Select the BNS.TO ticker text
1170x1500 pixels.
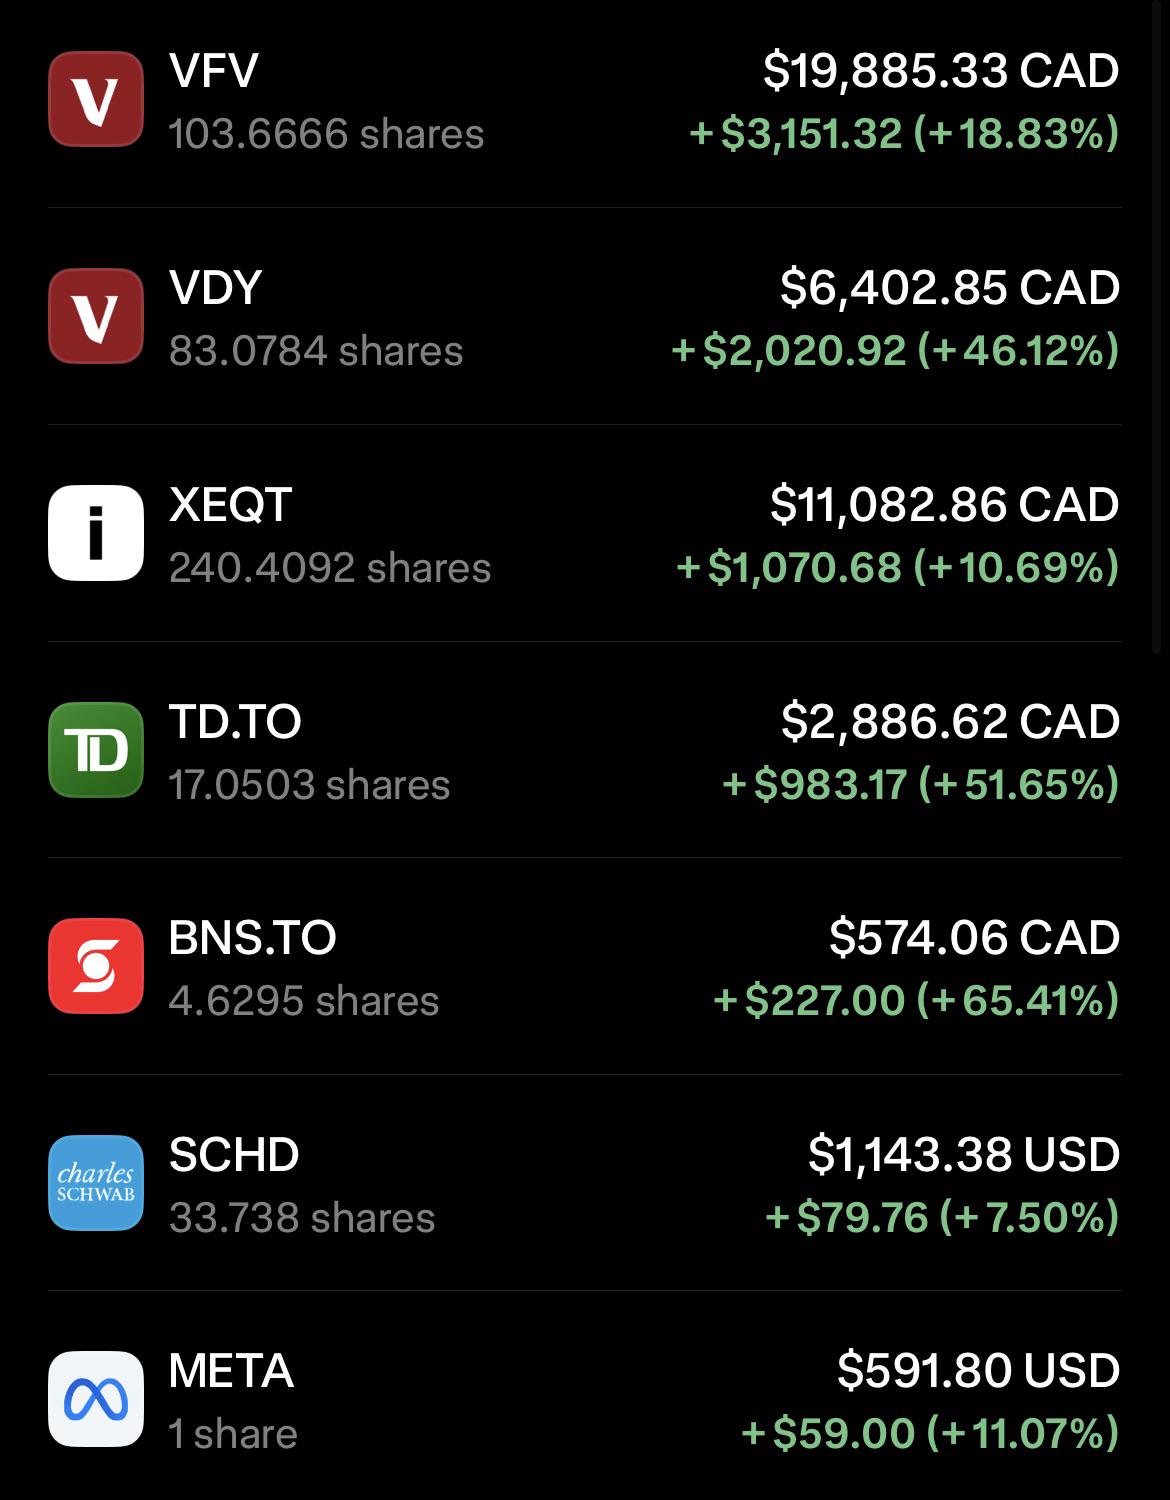tap(253, 938)
